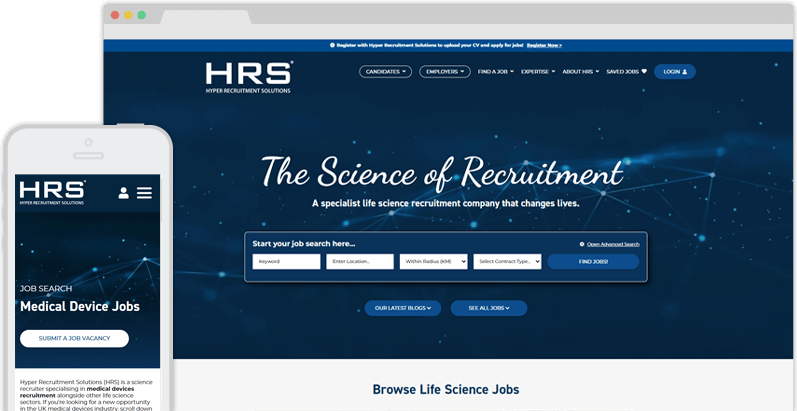The height and width of the screenshot is (411, 797).
Task: Click the OUR LATEST BLOGS button
Action: [403, 308]
